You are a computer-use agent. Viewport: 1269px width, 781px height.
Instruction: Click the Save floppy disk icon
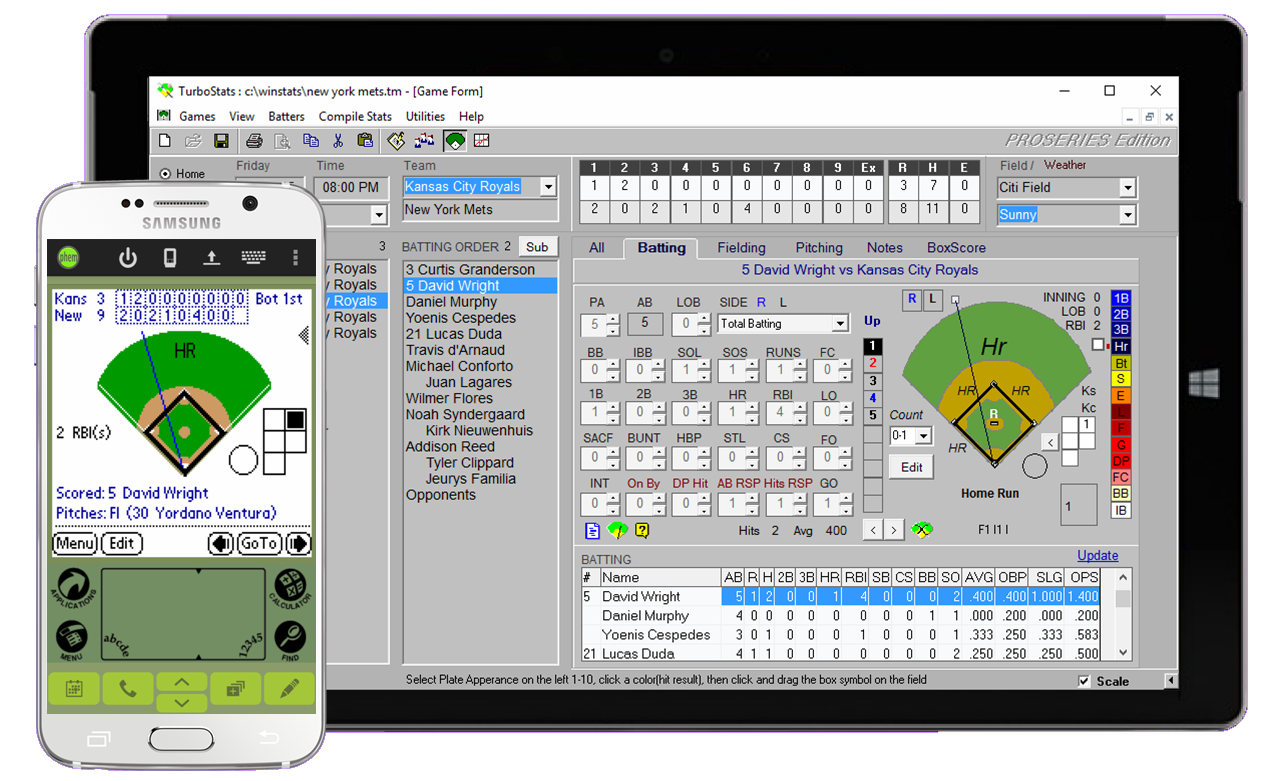(221, 141)
